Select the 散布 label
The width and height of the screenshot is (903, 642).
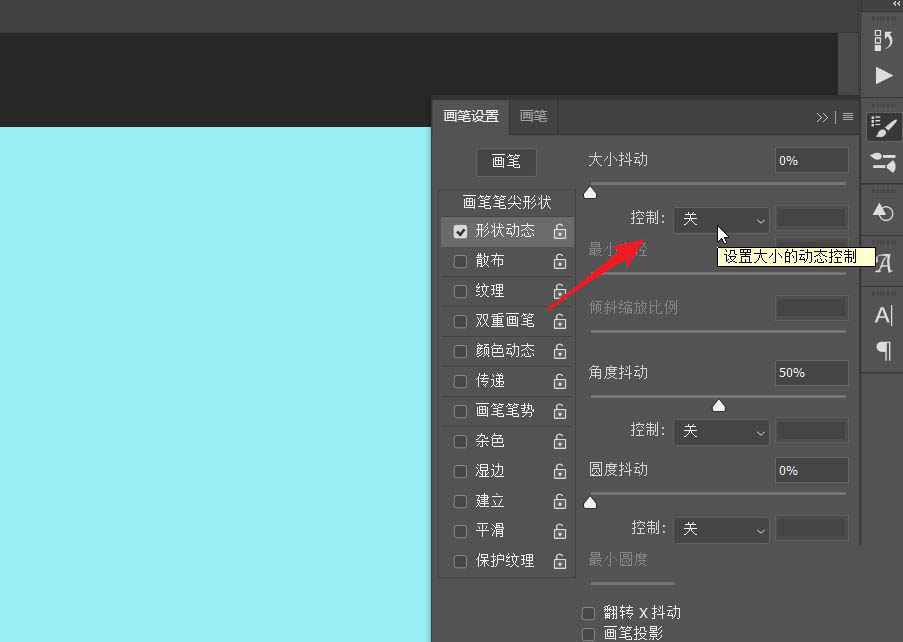(490, 261)
